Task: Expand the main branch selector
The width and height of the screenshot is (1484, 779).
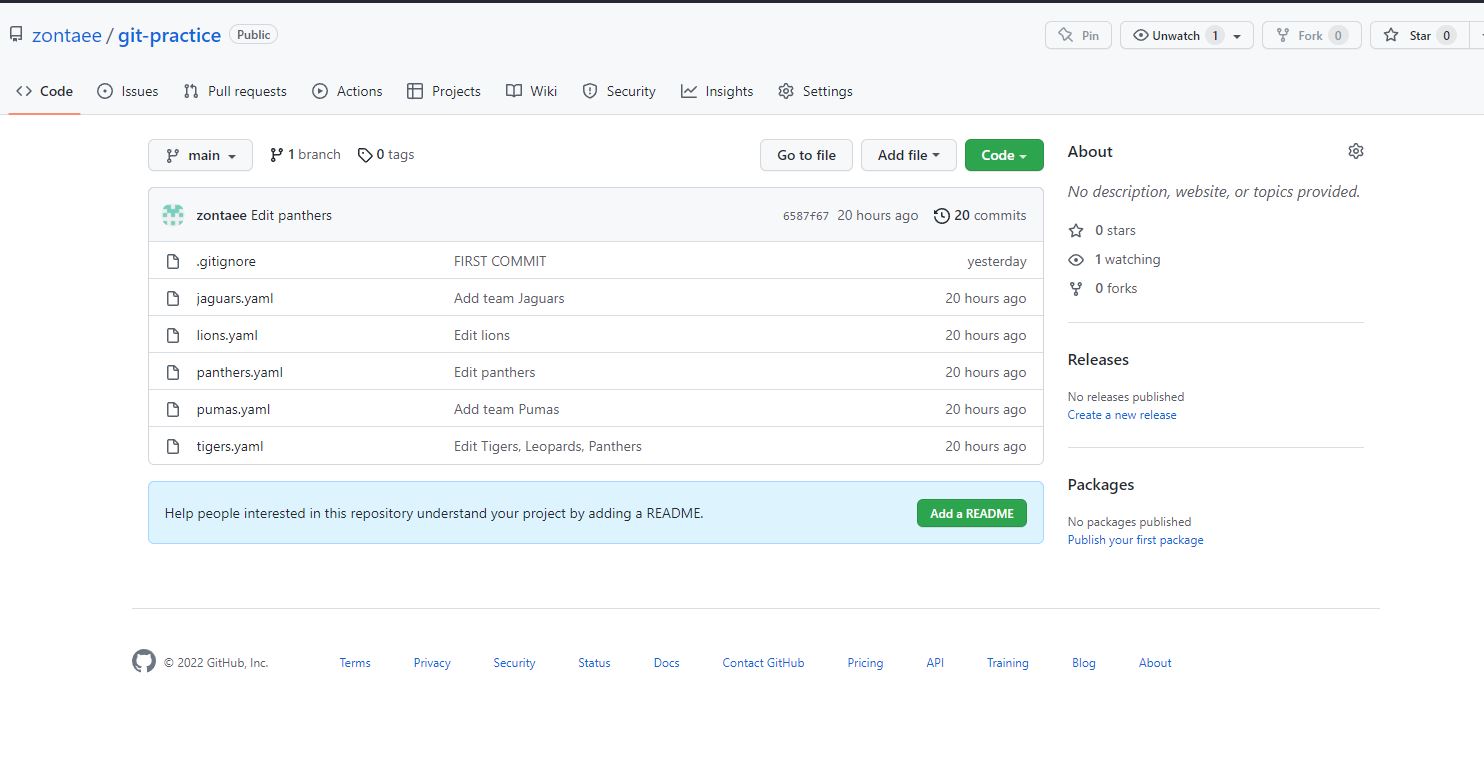Action: [x=200, y=155]
